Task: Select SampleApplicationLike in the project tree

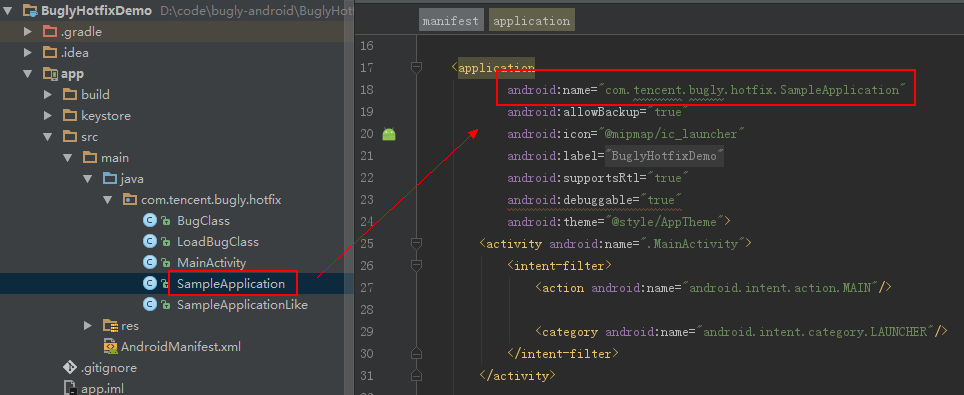Action: 242,305
